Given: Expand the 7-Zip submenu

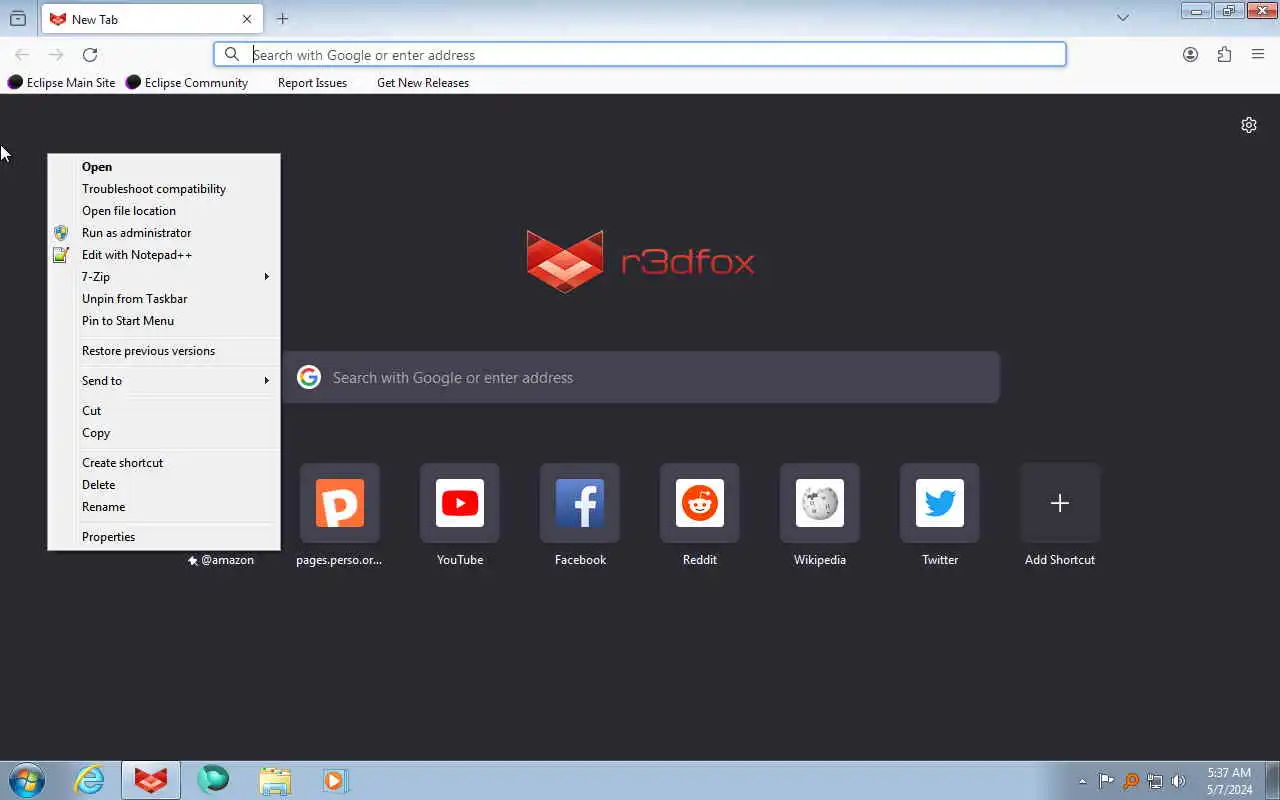Looking at the screenshot, I should coord(164,277).
